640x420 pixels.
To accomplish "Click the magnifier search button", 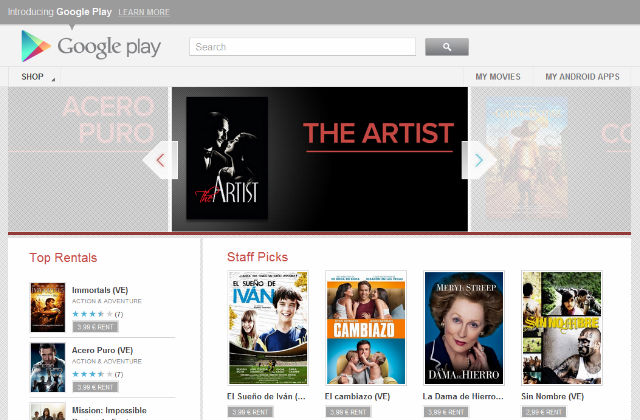I will [447, 47].
